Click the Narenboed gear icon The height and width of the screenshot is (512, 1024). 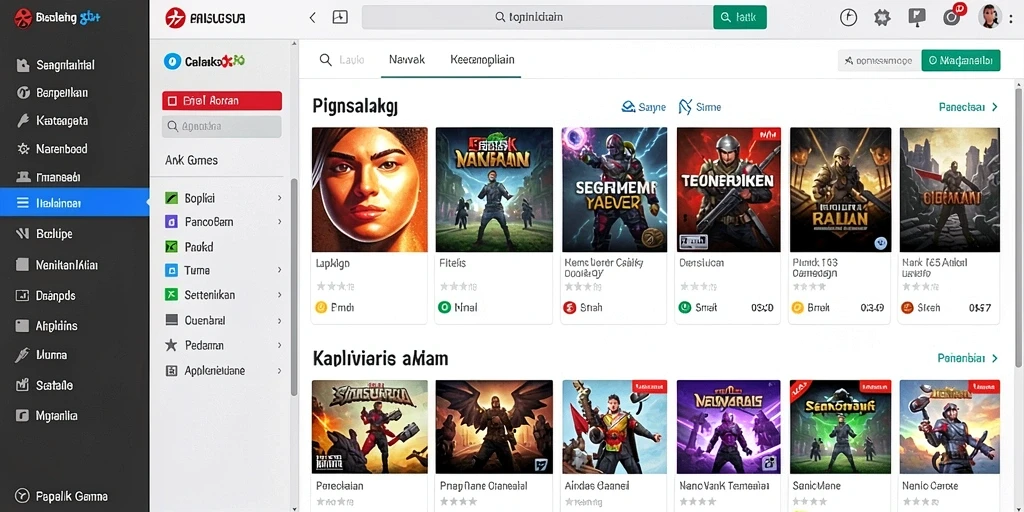pos(23,149)
